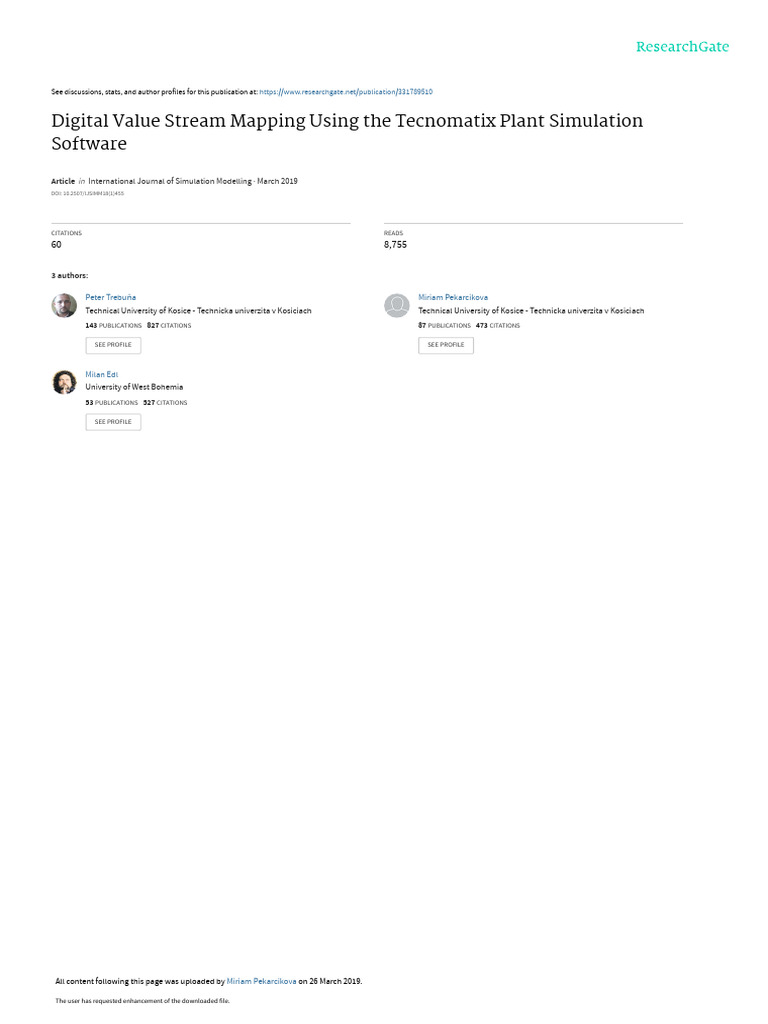
Task: Open Milan Edl author name link
Action: [101, 374]
